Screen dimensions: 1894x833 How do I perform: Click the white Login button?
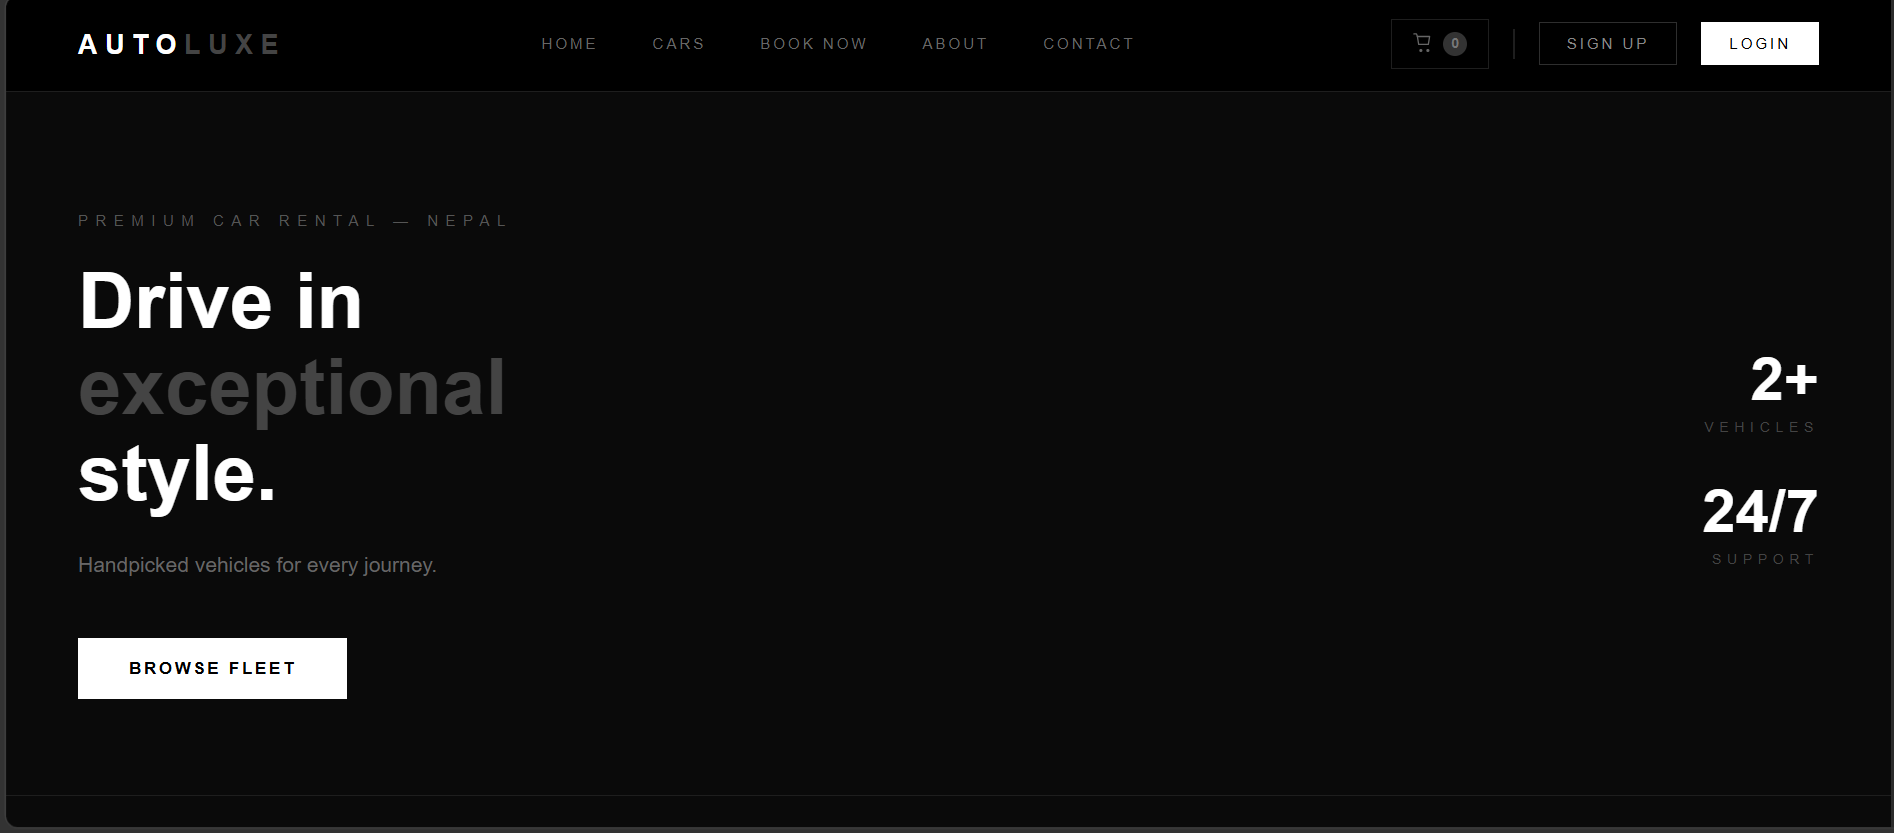(x=1759, y=44)
